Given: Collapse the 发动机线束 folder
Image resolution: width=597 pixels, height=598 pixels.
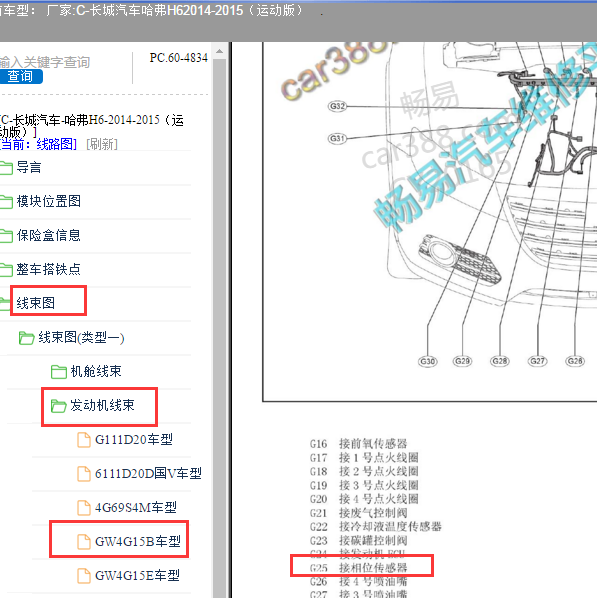Looking at the screenshot, I should [x=102, y=405].
